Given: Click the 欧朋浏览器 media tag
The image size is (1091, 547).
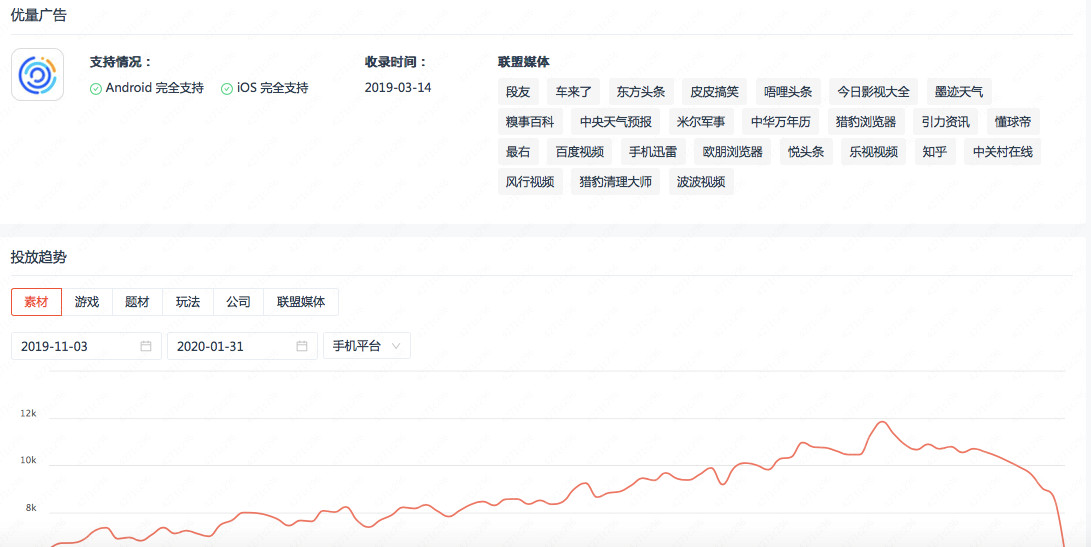Looking at the screenshot, I should (x=733, y=152).
